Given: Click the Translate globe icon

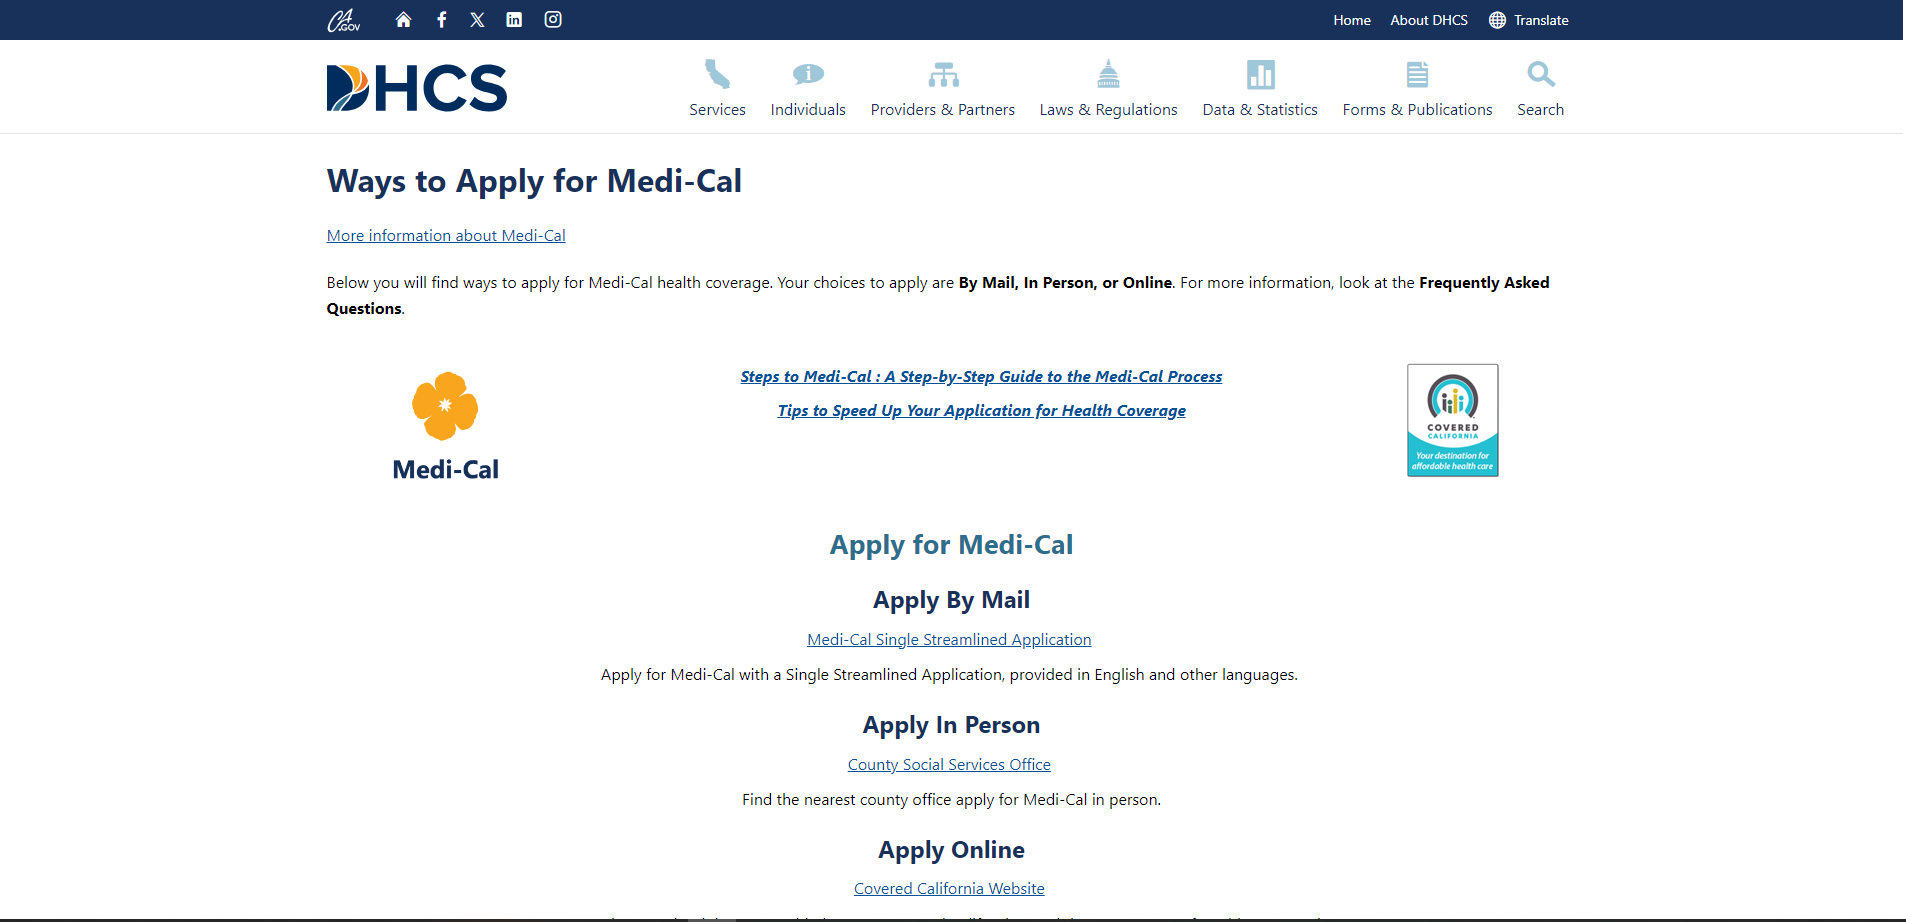Looking at the screenshot, I should point(1497,20).
